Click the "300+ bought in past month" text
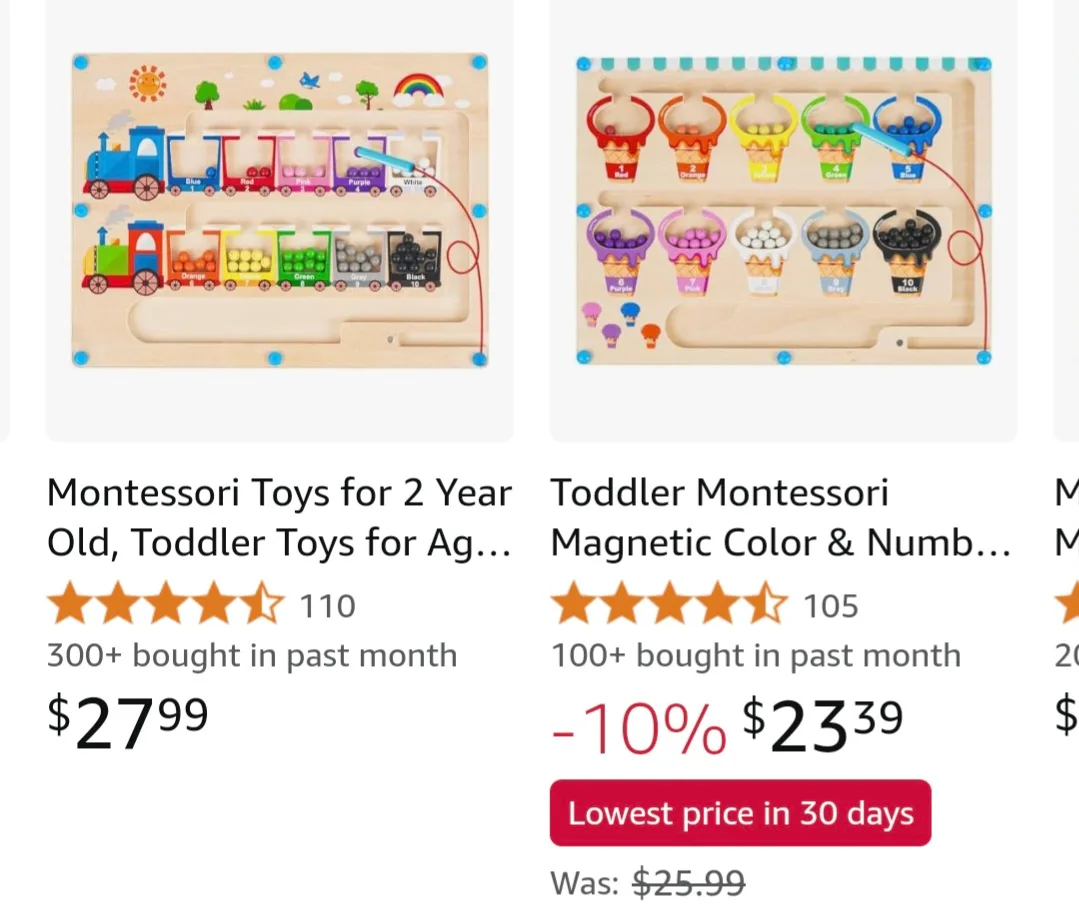The image size is (1079, 923). point(252,655)
